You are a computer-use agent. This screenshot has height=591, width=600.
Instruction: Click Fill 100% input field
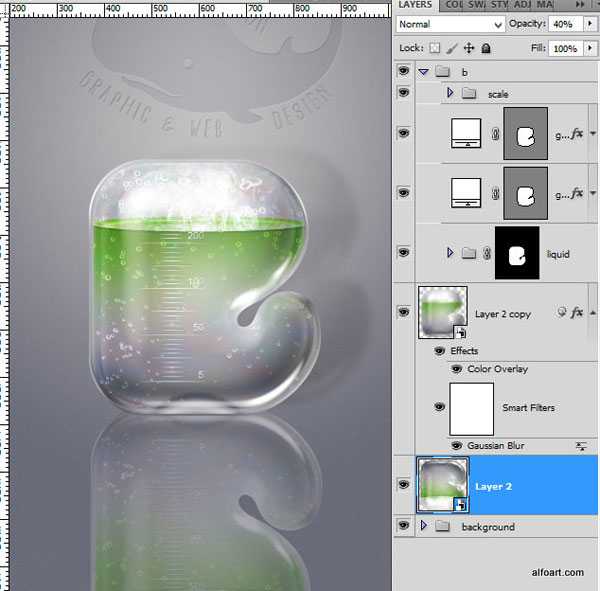click(566, 49)
